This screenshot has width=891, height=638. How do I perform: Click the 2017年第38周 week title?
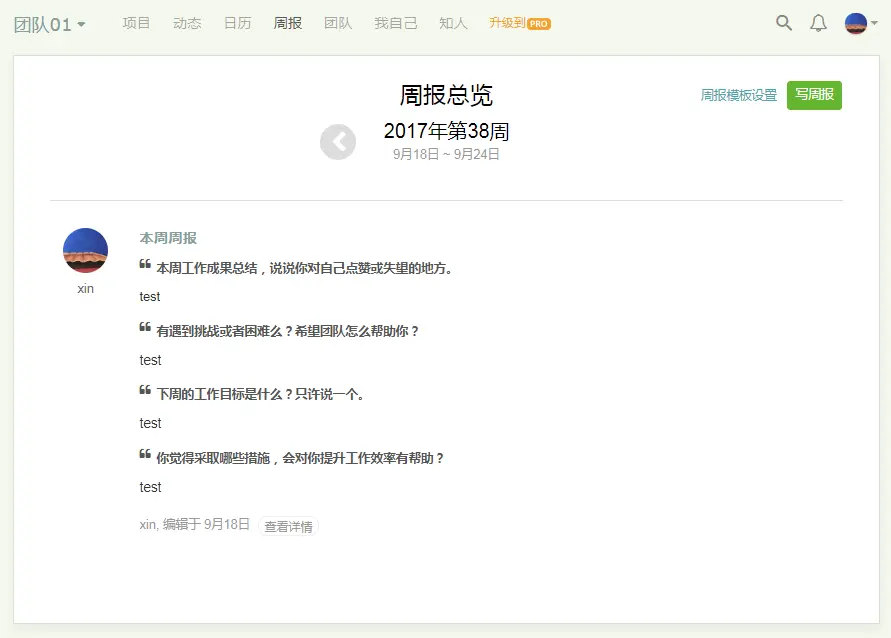coord(446,131)
